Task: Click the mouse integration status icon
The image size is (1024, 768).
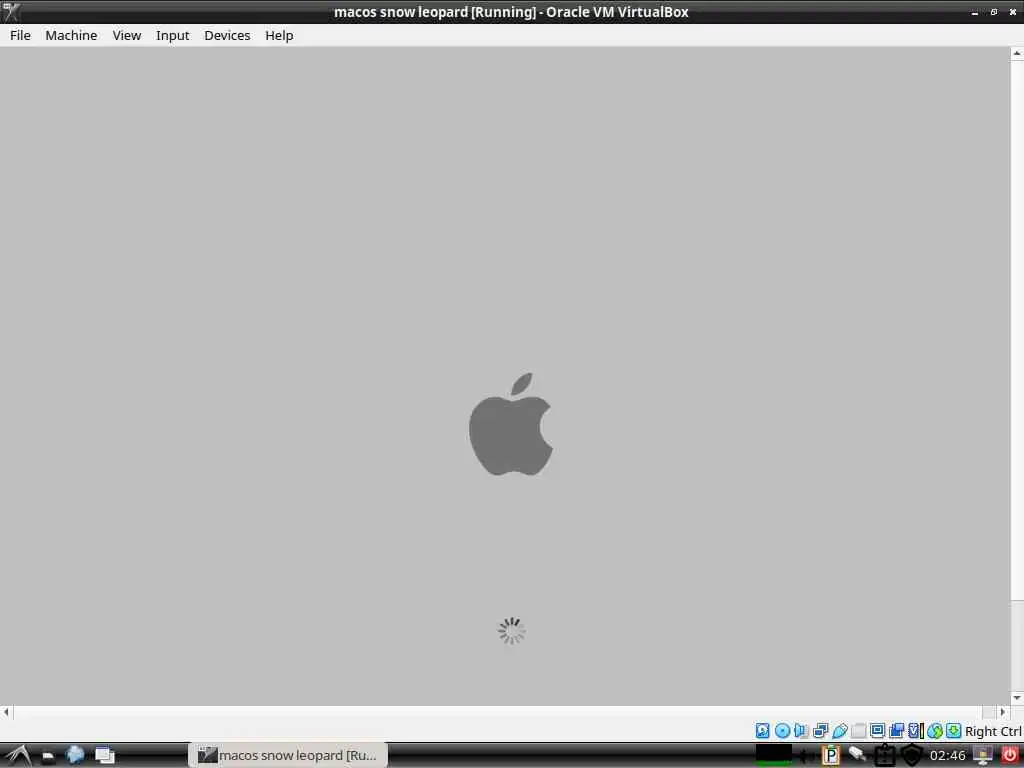Action: (x=935, y=731)
